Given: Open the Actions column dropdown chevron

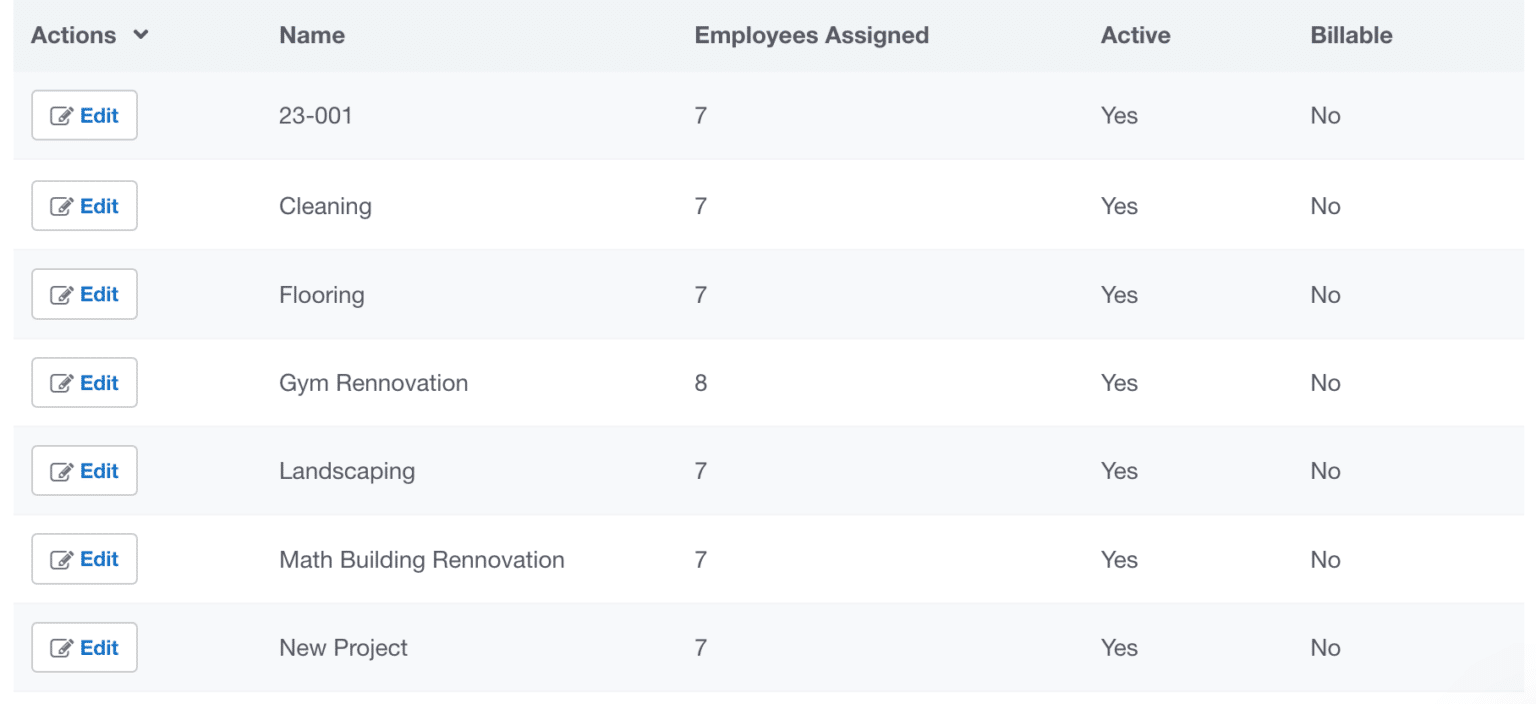Looking at the screenshot, I should pyautogui.click(x=140, y=34).
